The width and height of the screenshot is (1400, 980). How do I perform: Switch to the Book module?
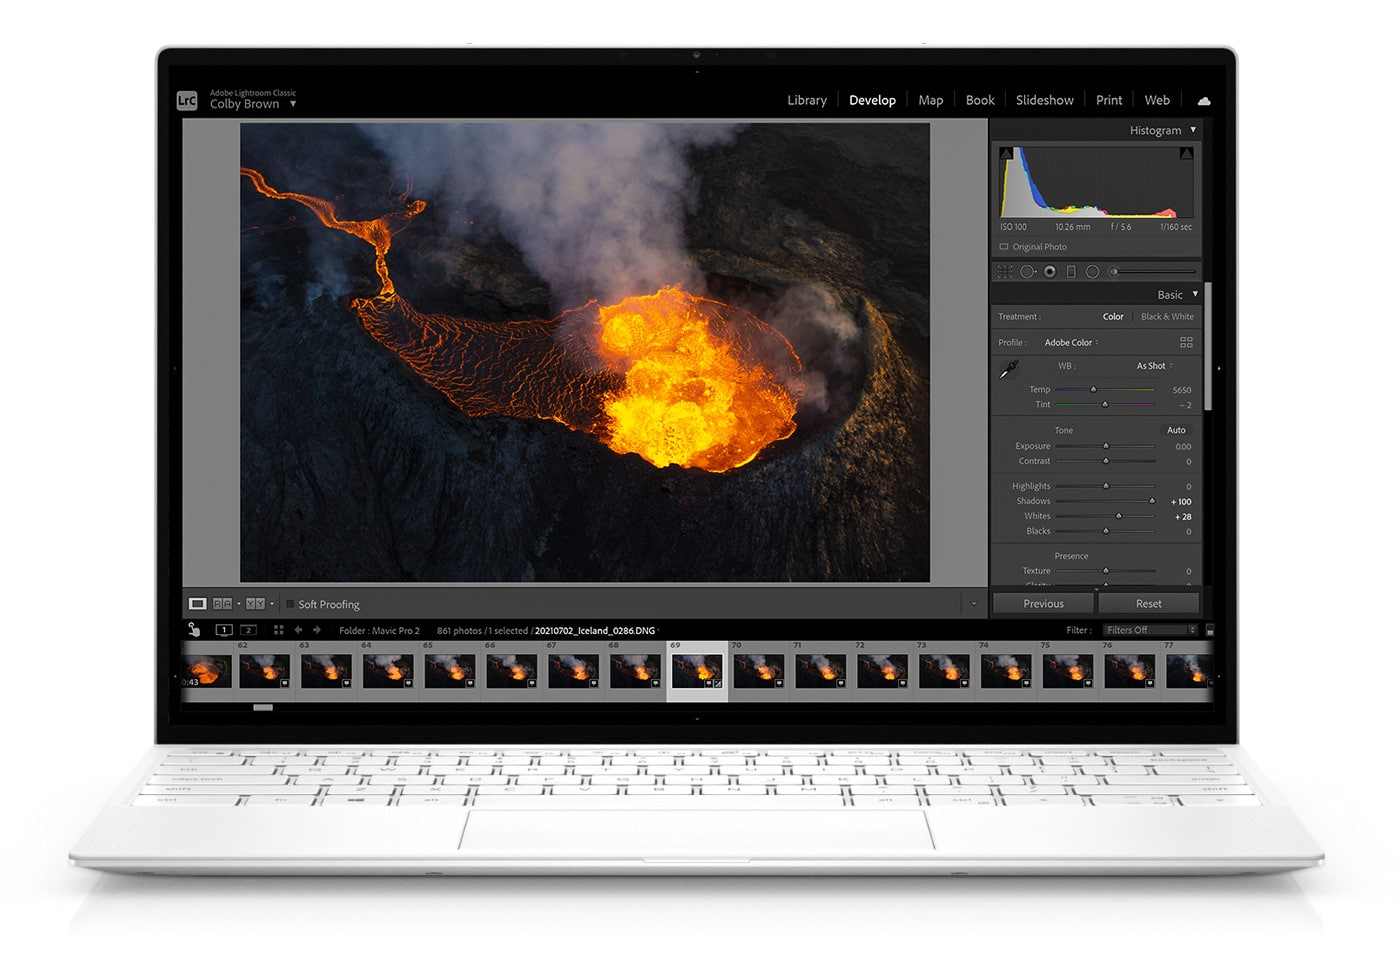(980, 100)
